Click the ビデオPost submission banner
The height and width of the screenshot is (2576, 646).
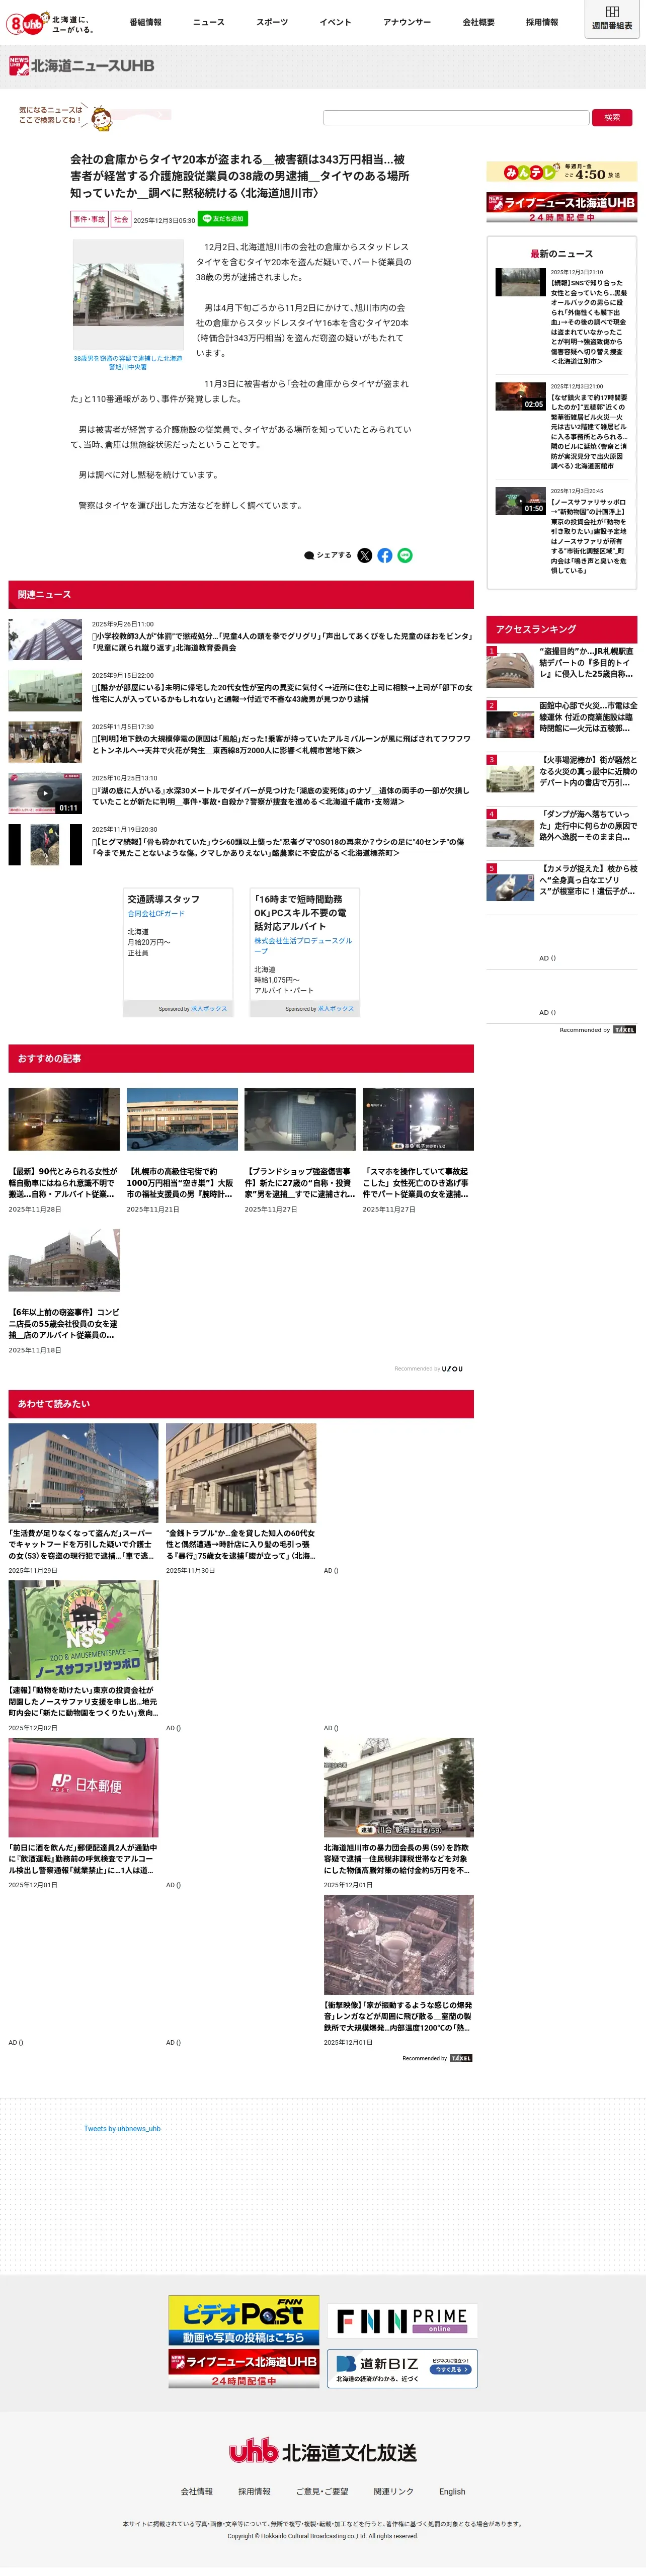coord(244,2321)
